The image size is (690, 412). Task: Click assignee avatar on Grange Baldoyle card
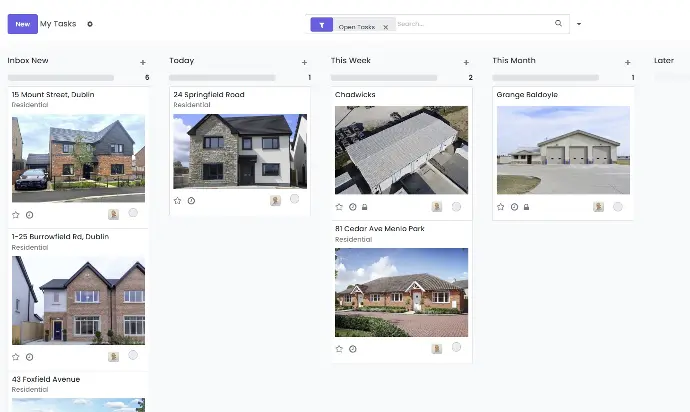click(598, 206)
